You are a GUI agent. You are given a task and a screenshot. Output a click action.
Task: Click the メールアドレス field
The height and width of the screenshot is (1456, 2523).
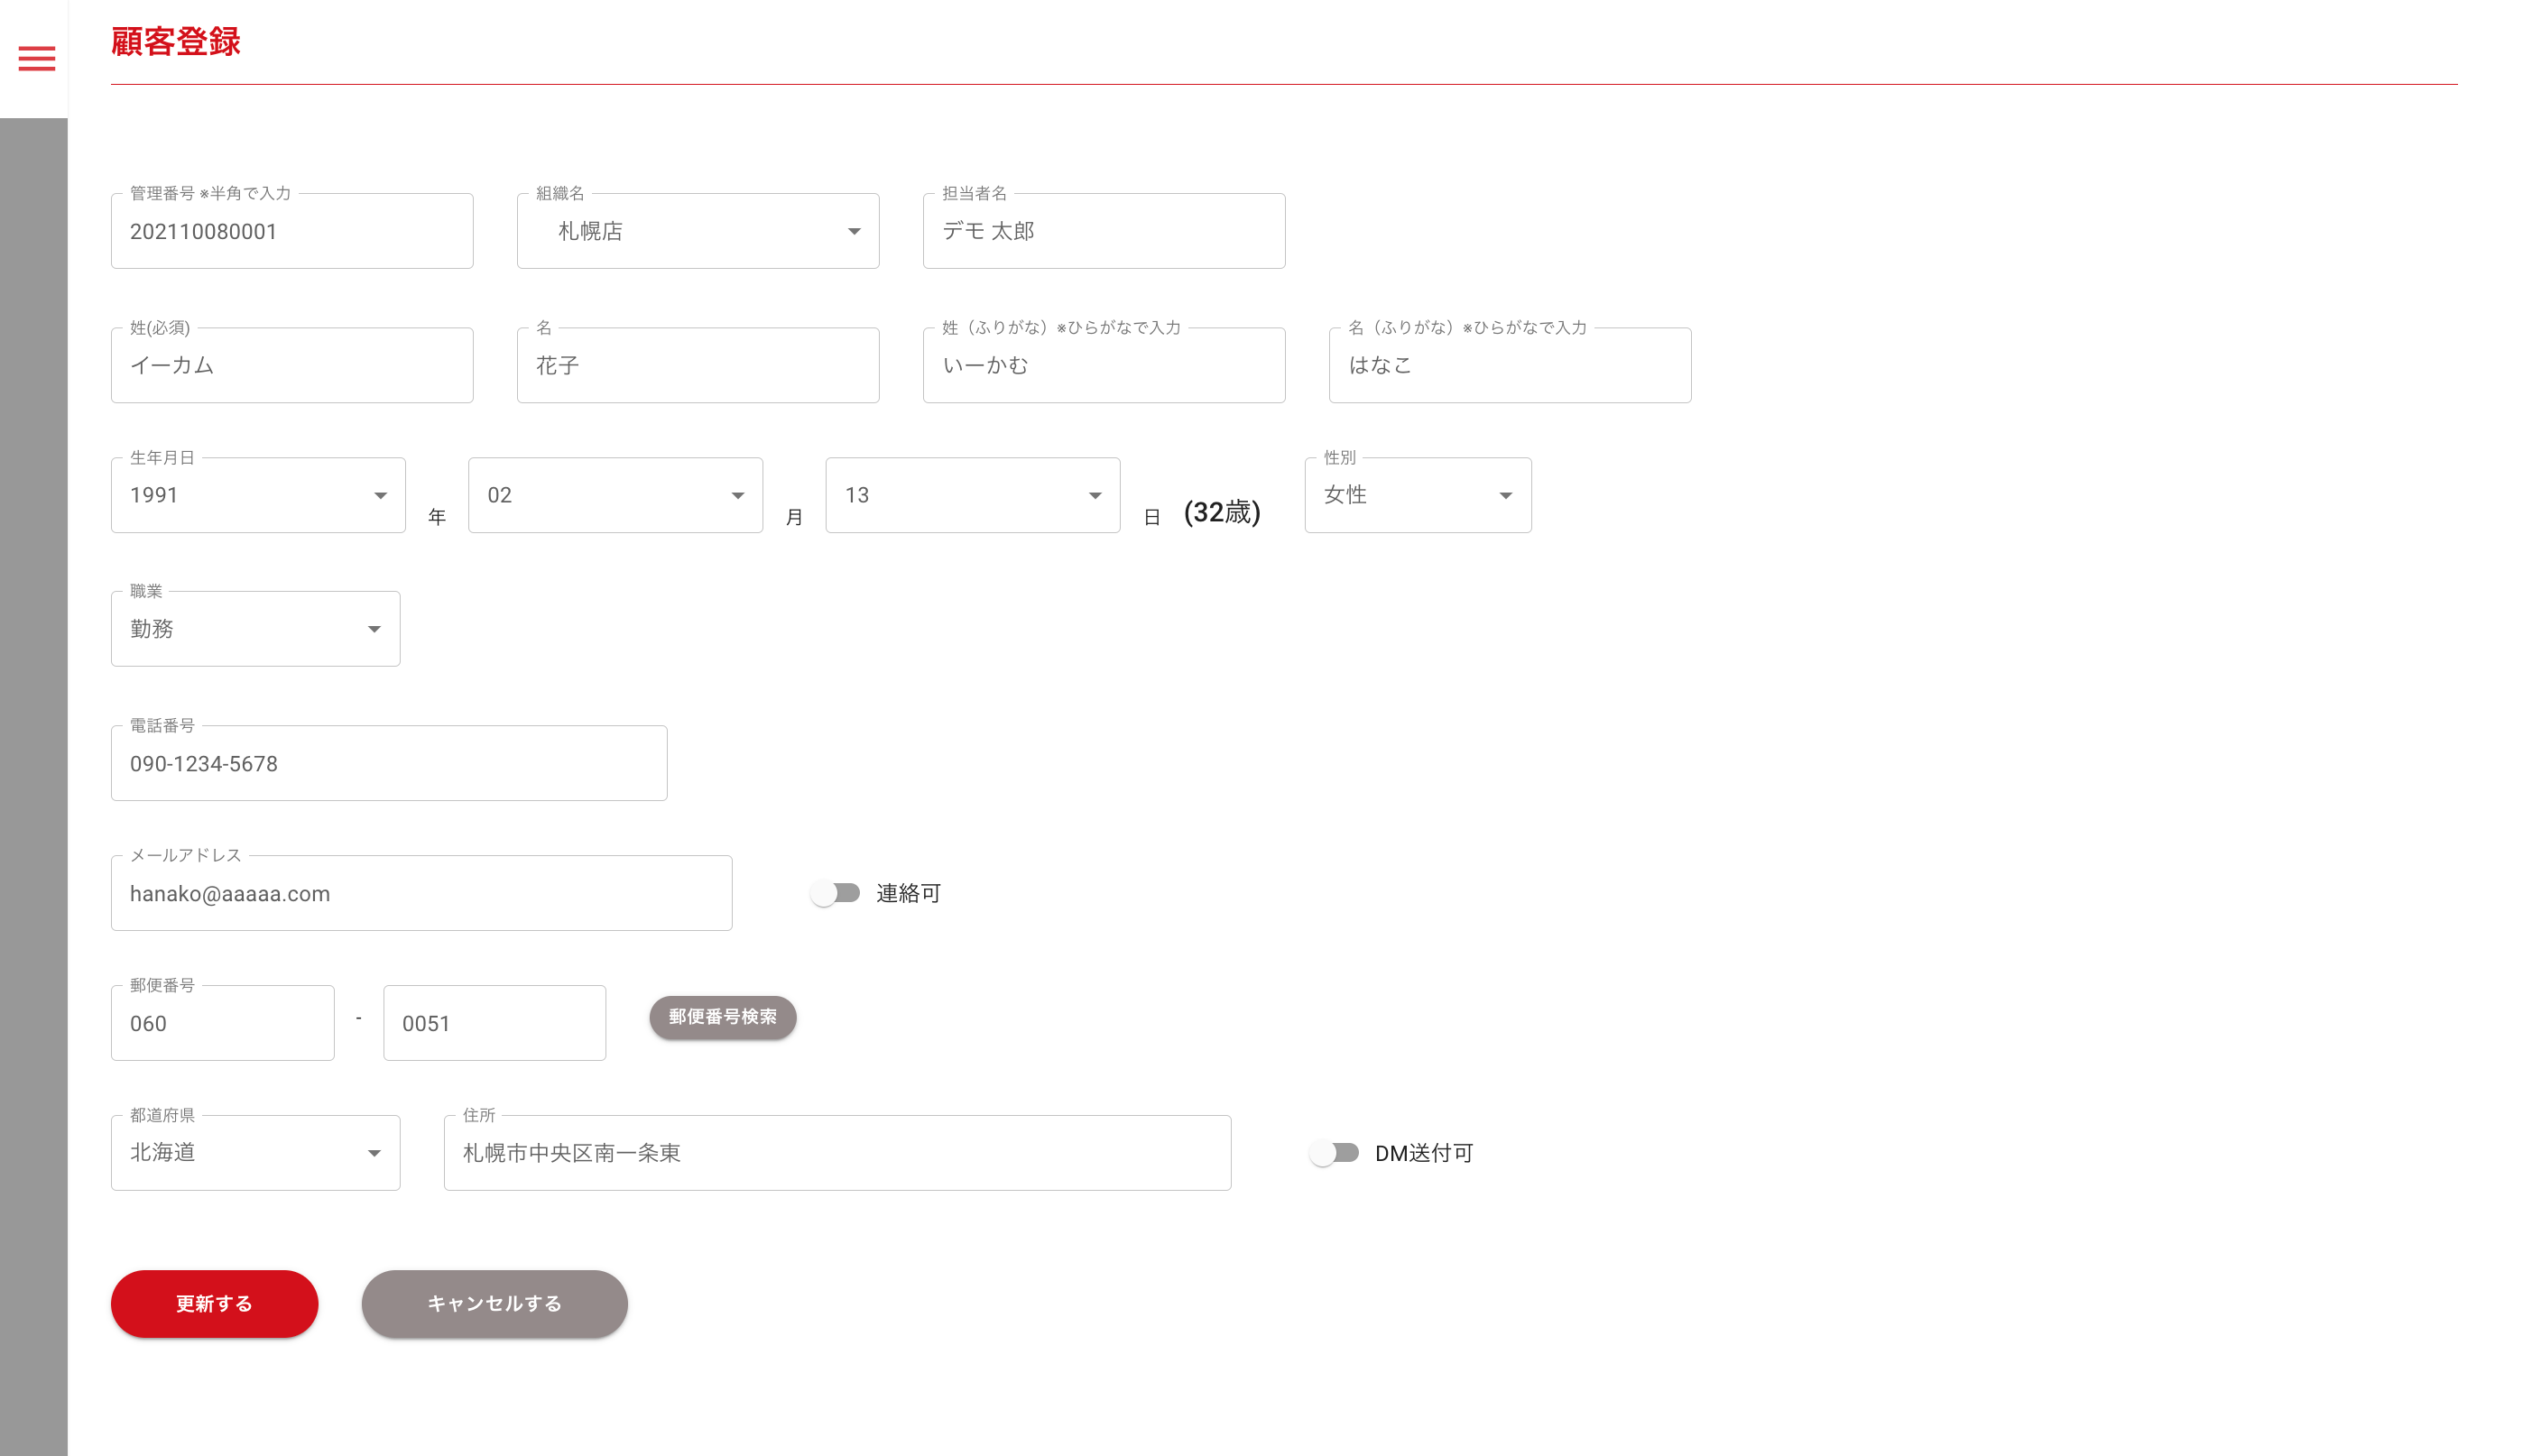tap(421, 893)
